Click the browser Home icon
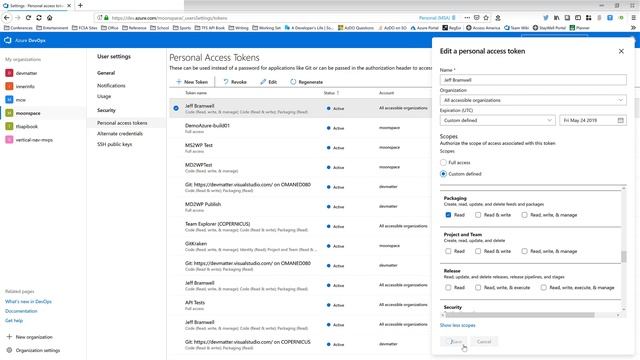The image size is (640, 360). click(49, 18)
